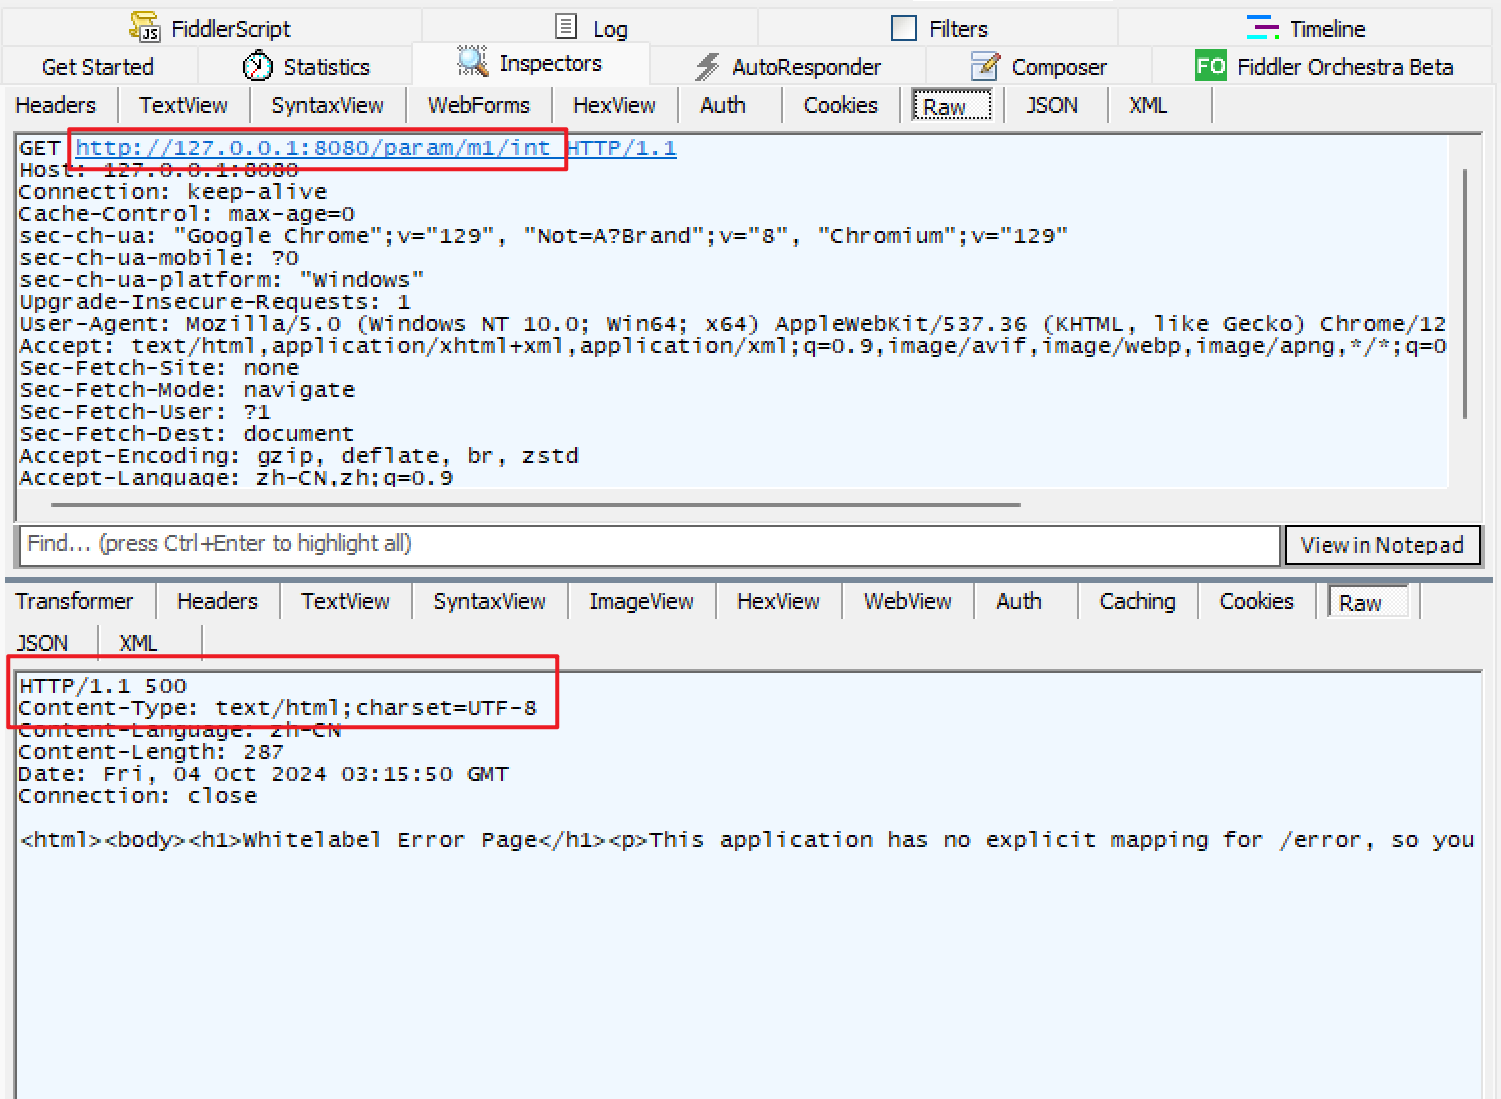Click View in Notepad button
1501x1099 pixels.
click(1382, 545)
